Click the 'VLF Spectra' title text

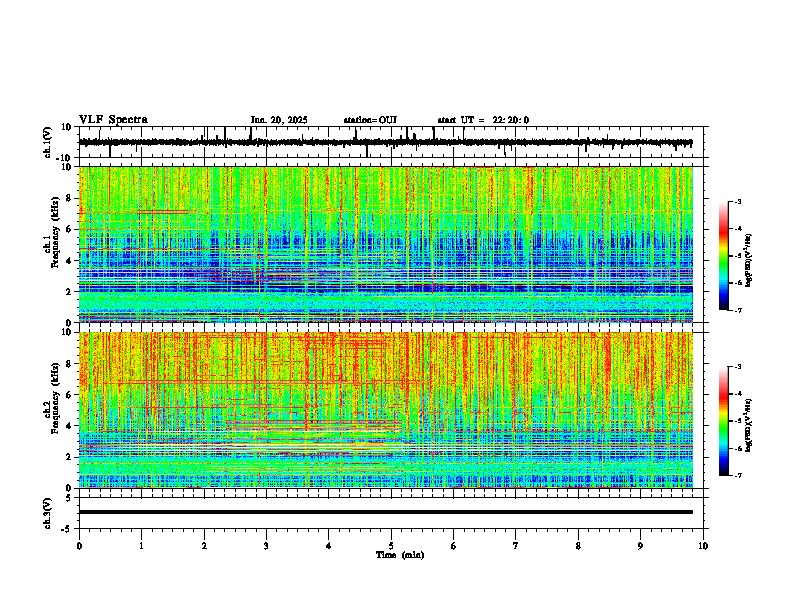[113, 120]
